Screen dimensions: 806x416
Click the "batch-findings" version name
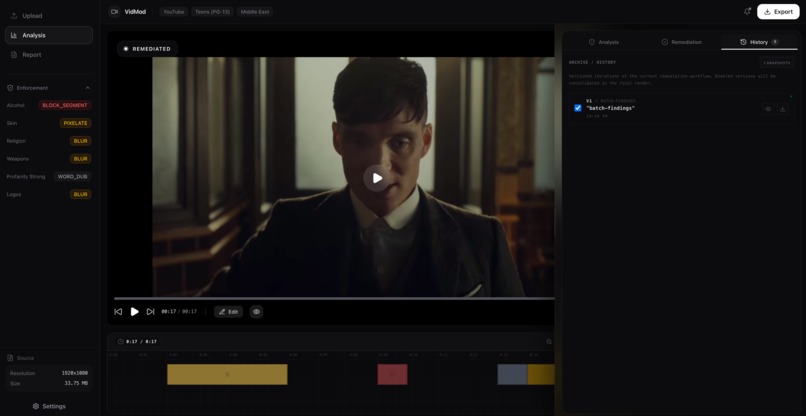(610, 108)
